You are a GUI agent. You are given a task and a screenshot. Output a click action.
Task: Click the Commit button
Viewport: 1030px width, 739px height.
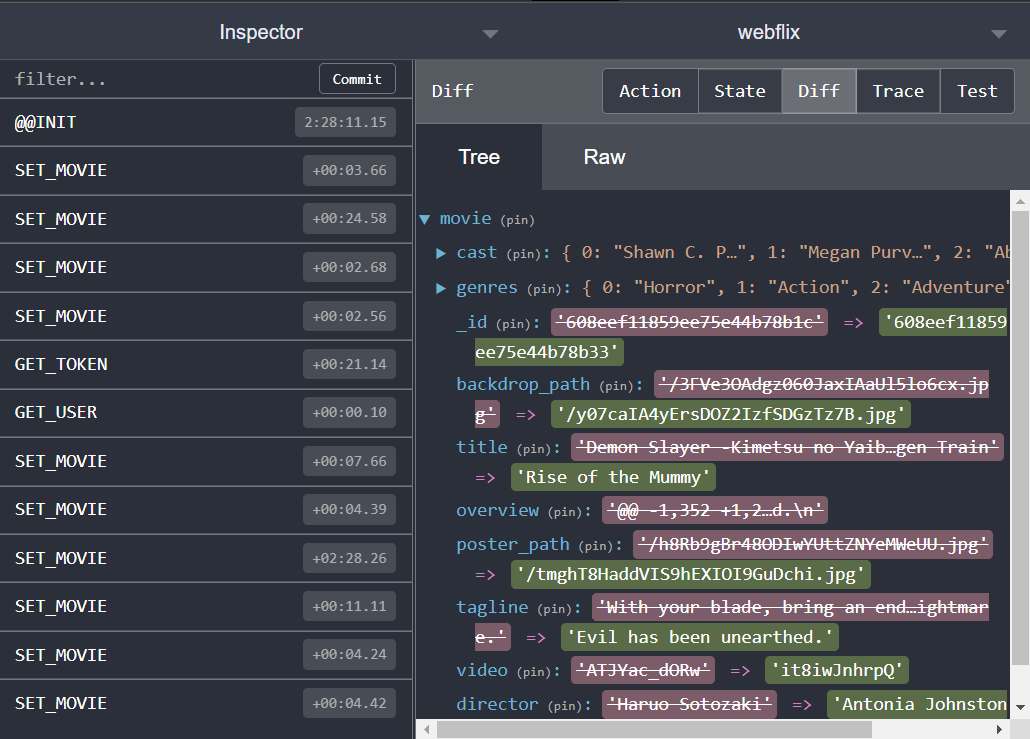tap(357, 78)
